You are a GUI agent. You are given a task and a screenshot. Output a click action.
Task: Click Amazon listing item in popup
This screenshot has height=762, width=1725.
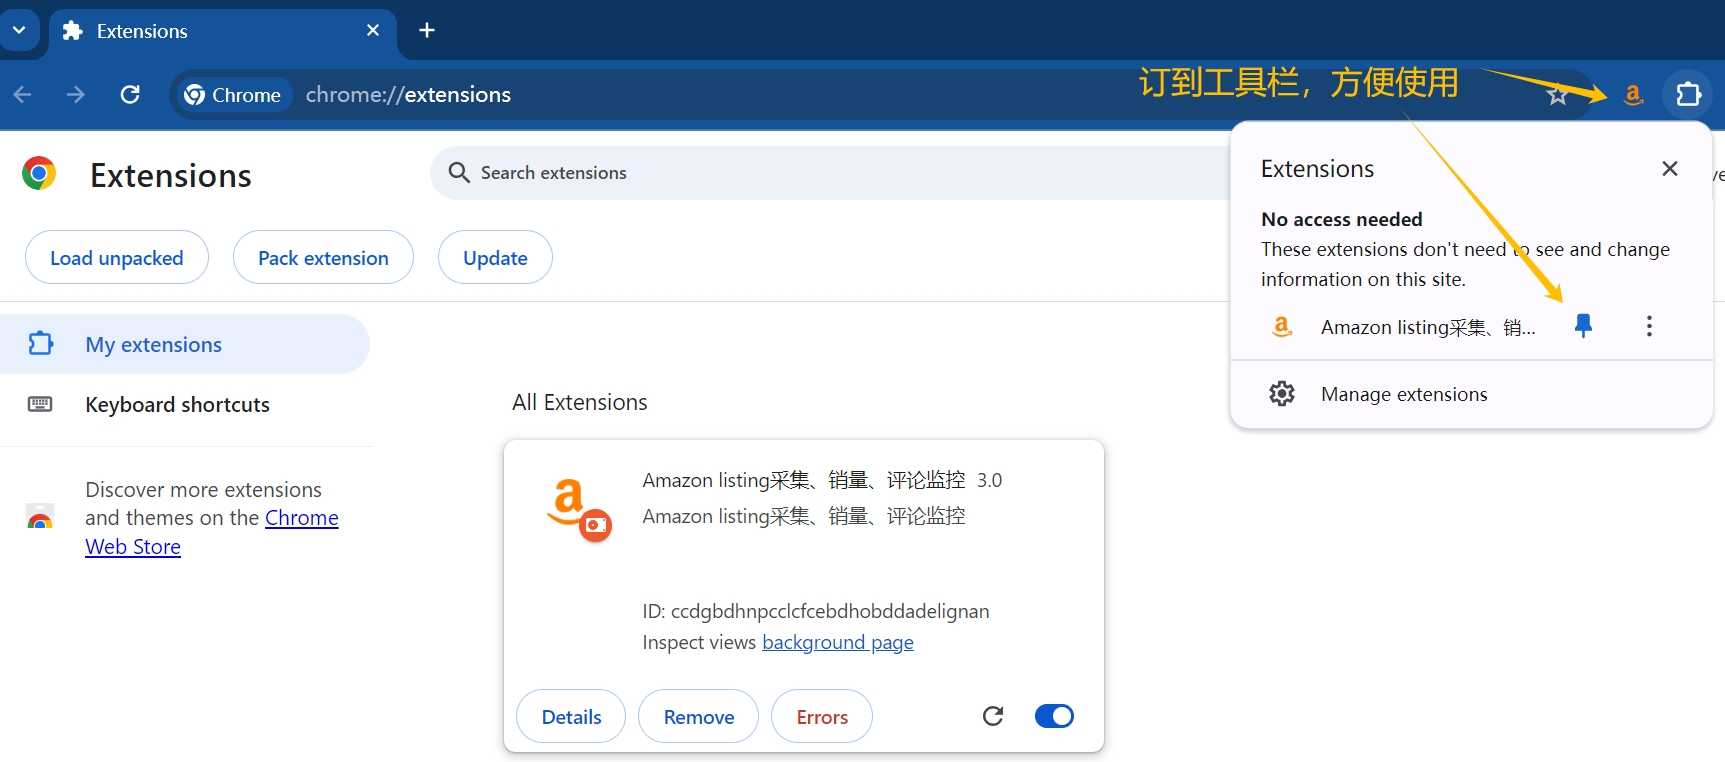(x=1428, y=327)
